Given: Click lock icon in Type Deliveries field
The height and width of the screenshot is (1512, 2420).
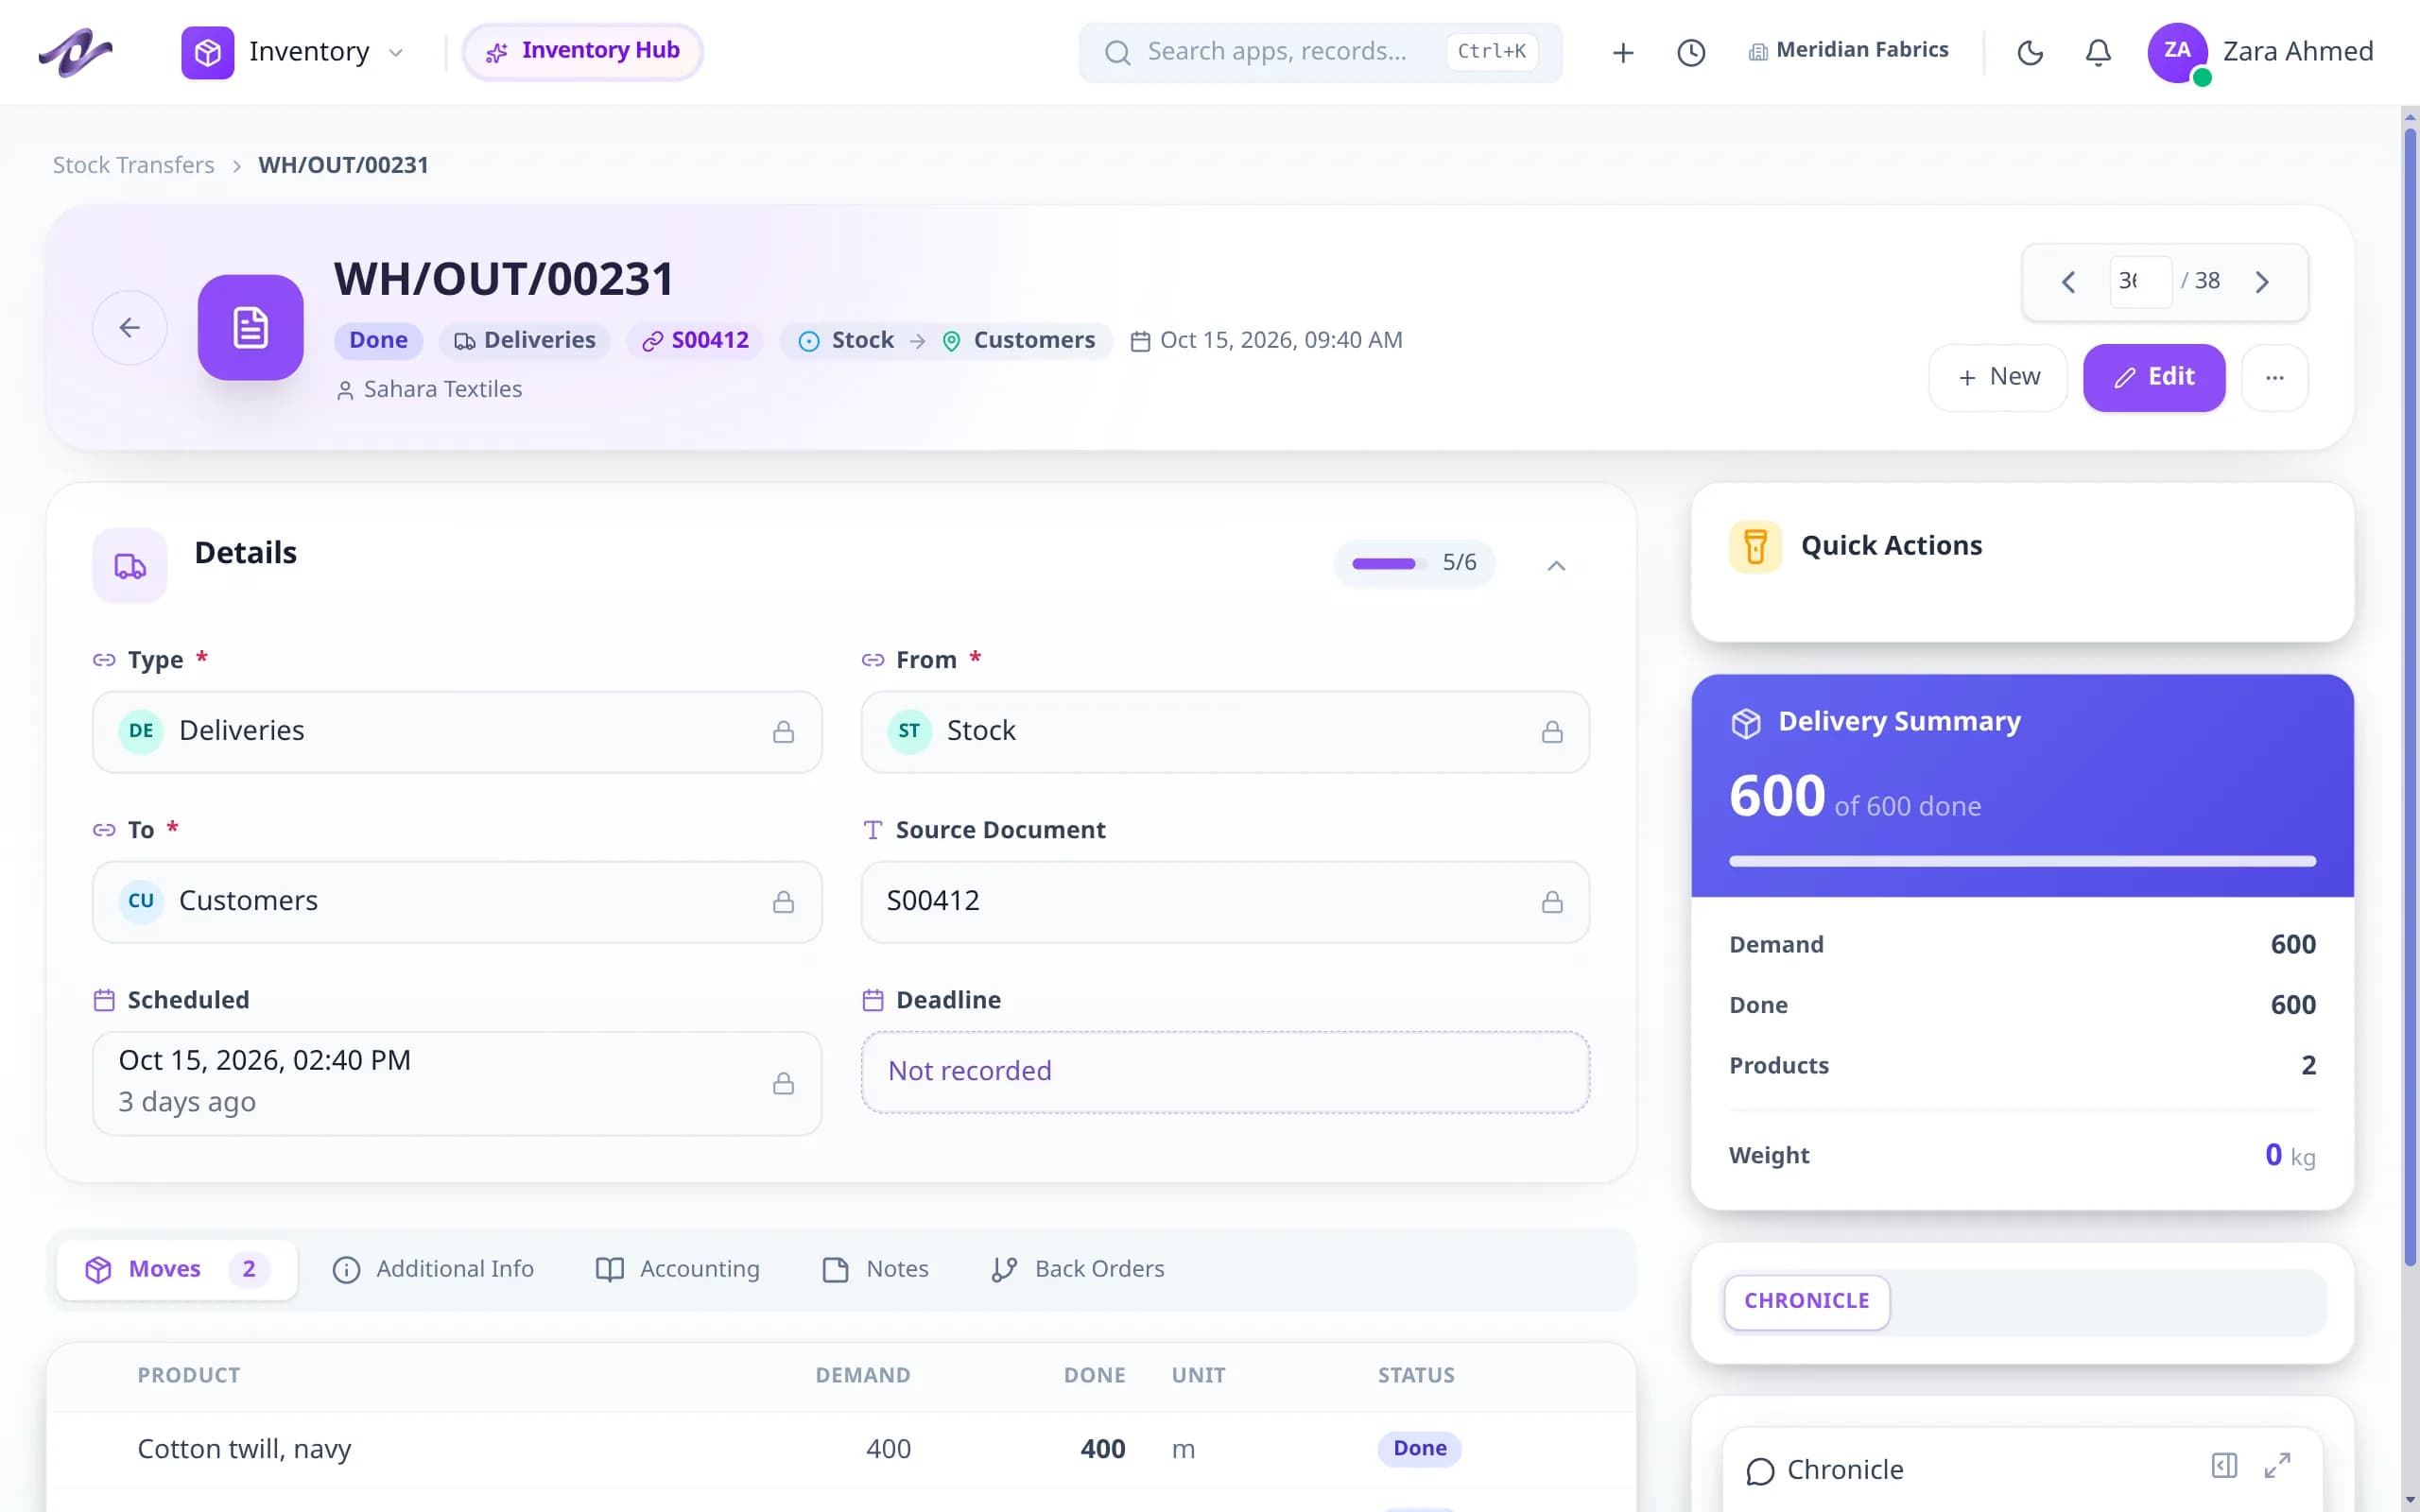Looking at the screenshot, I should pyautogui.click(x=783, y=732).
